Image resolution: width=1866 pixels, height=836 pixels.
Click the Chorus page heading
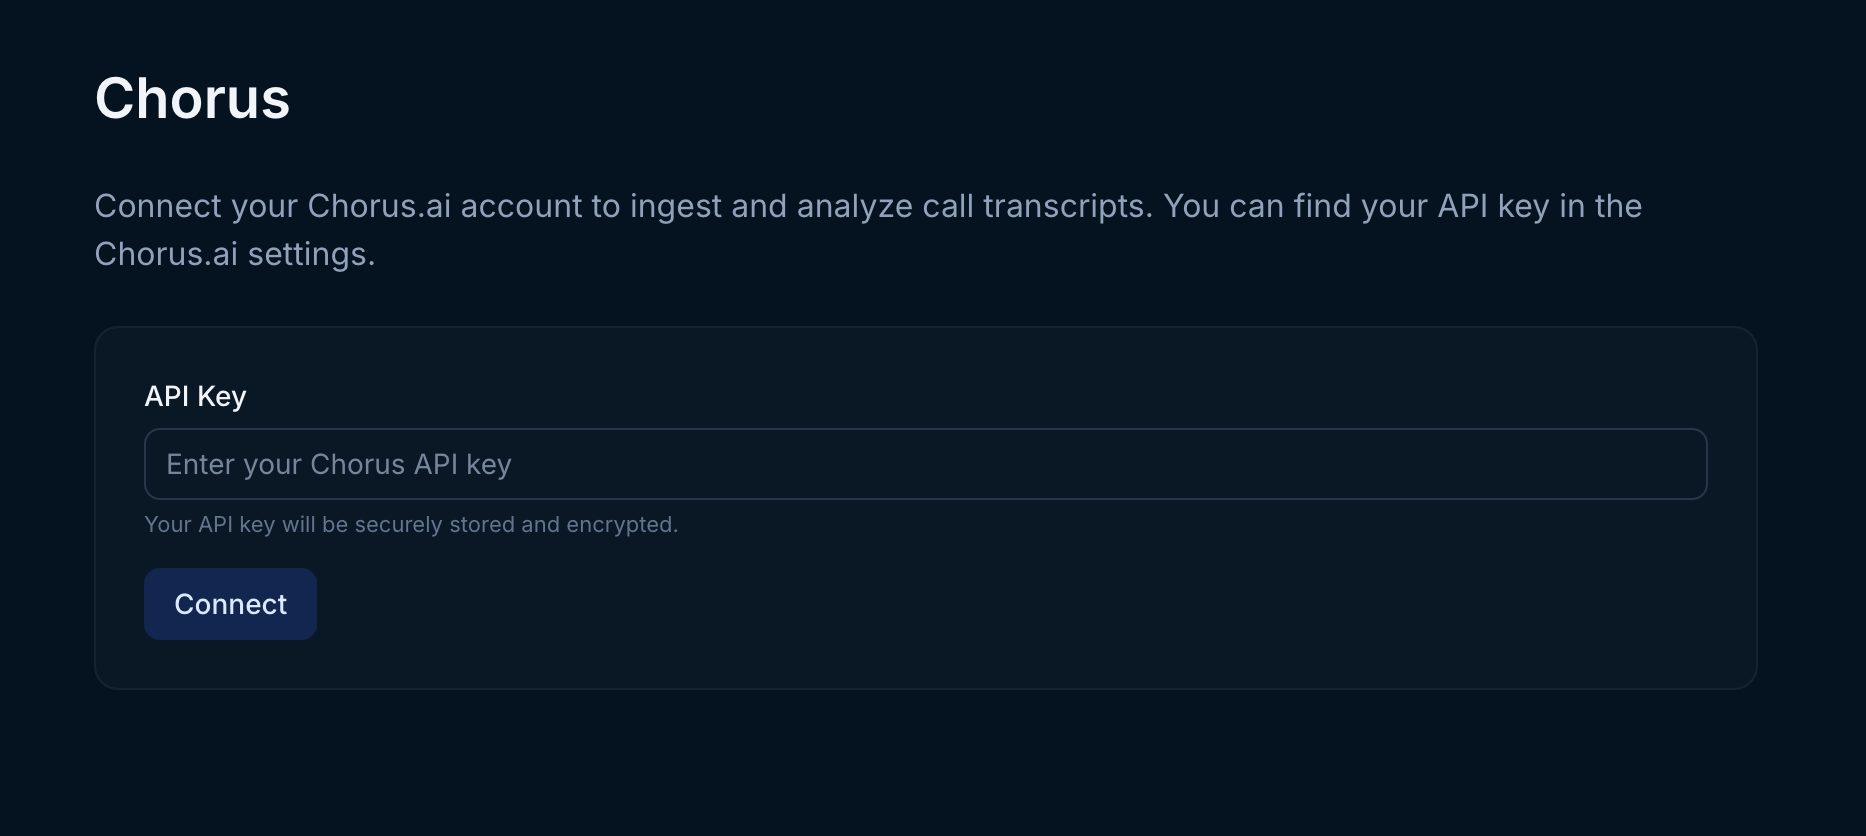coord(192,97)
